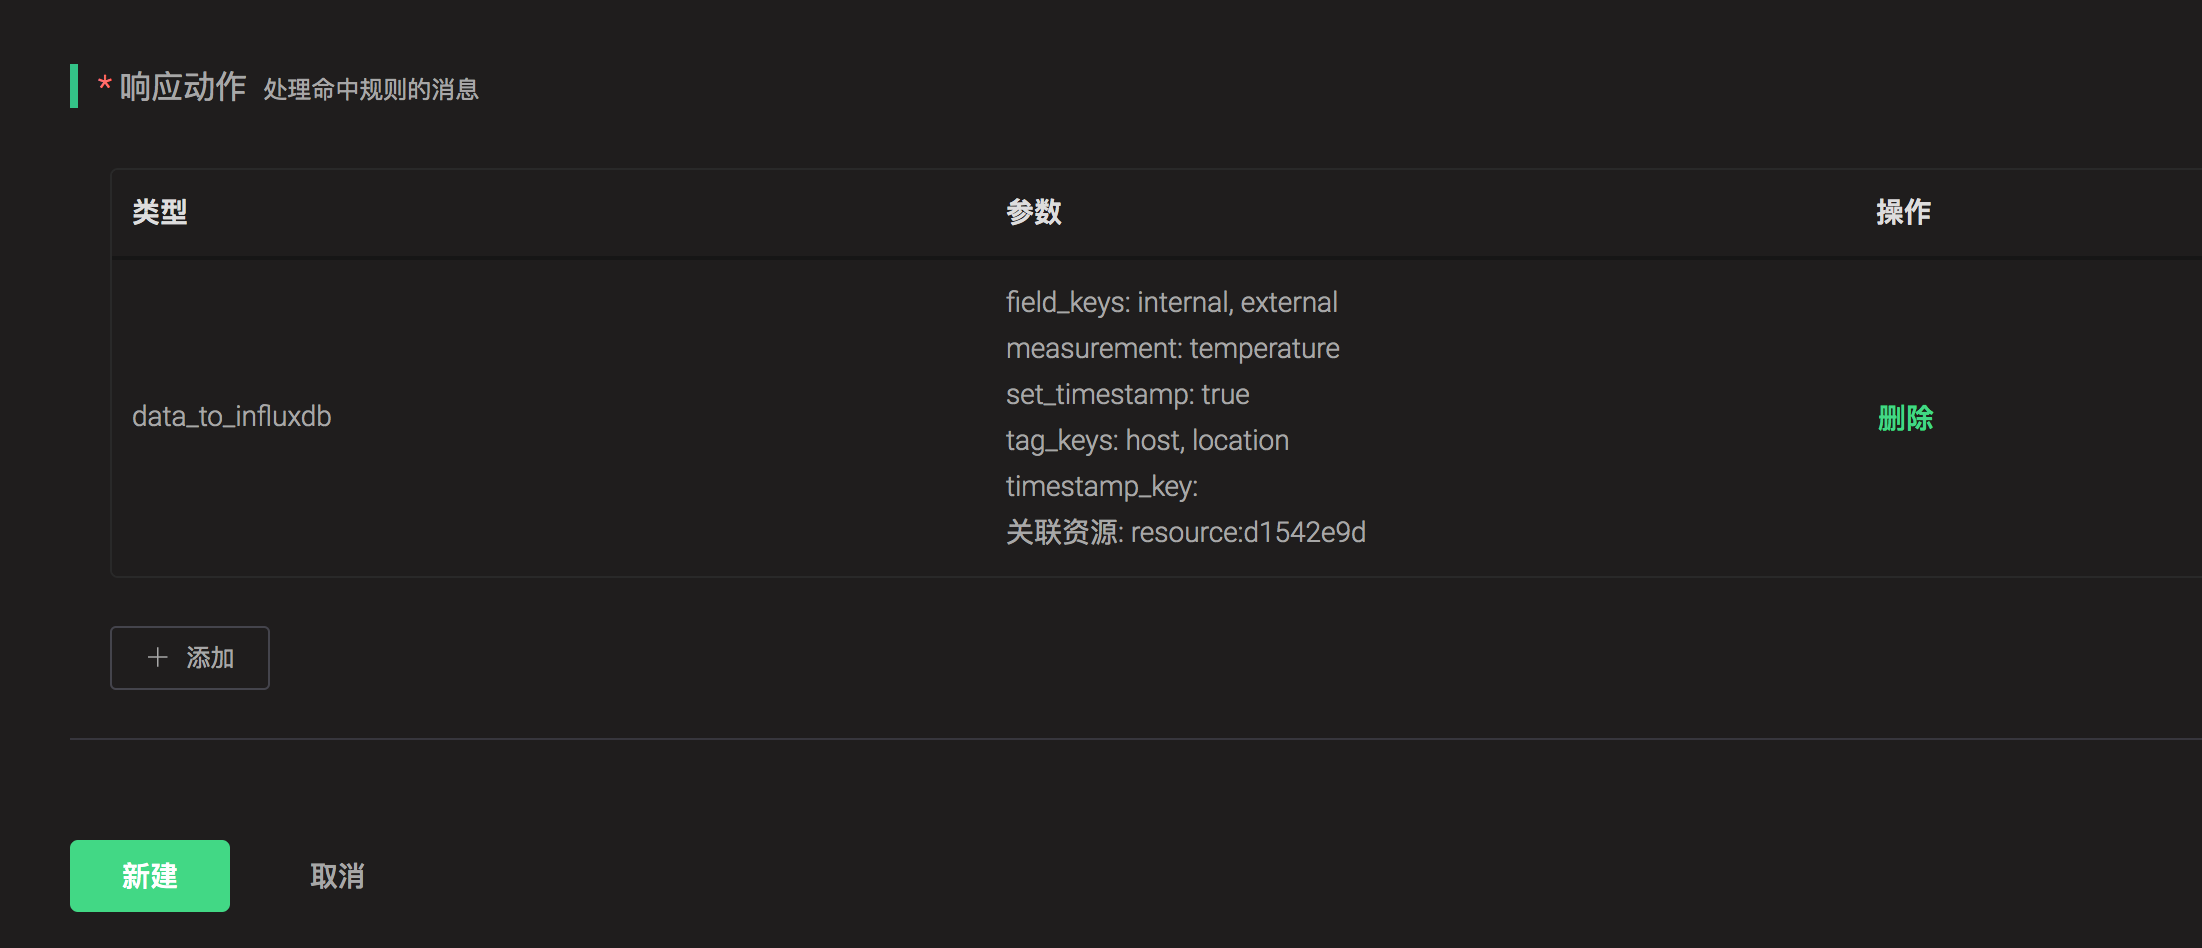Image resolution: width=2202 pixels, height=948 pixels.
Task: Click the red required asterisk
Action: point(104,85)
